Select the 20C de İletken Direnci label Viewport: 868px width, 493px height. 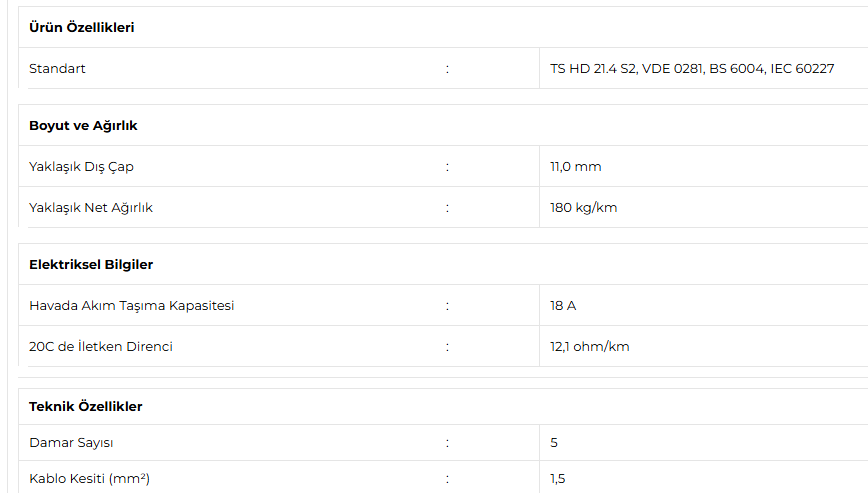pyautogui.click(x=101, y=346)
